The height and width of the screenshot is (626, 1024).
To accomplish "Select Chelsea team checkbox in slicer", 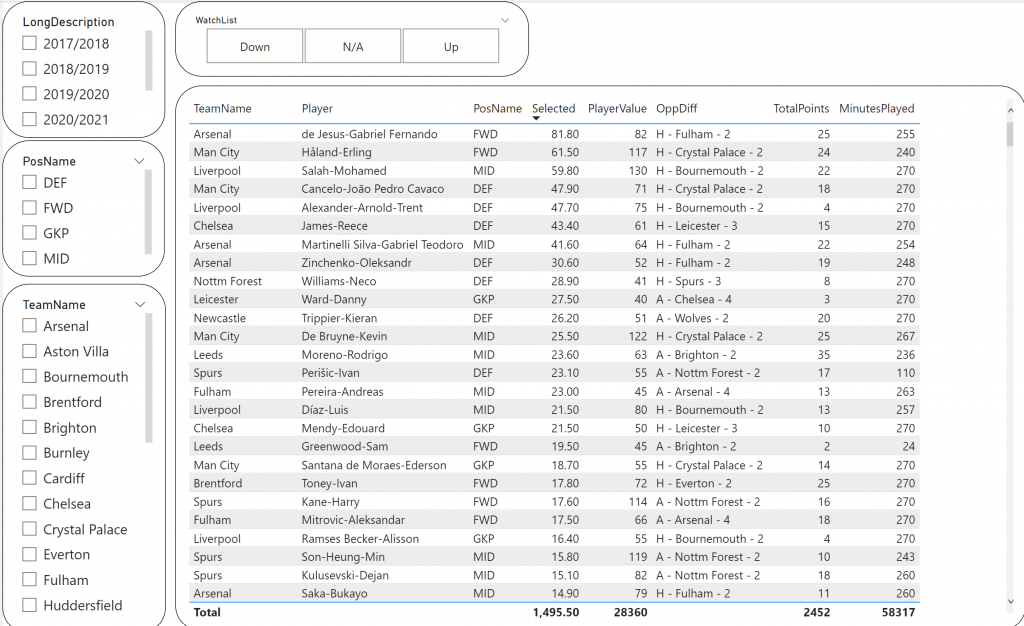I will [x=29, y=503].
